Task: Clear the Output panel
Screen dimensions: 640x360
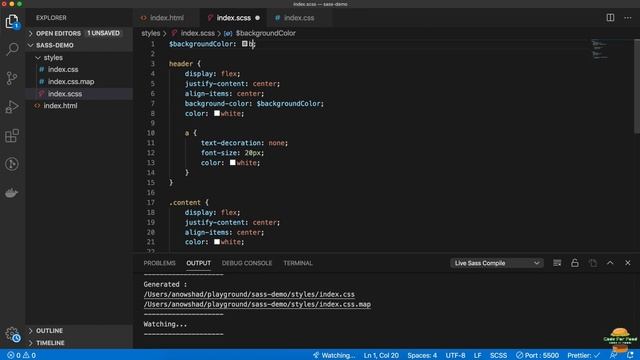Action: tap(557, 263)
